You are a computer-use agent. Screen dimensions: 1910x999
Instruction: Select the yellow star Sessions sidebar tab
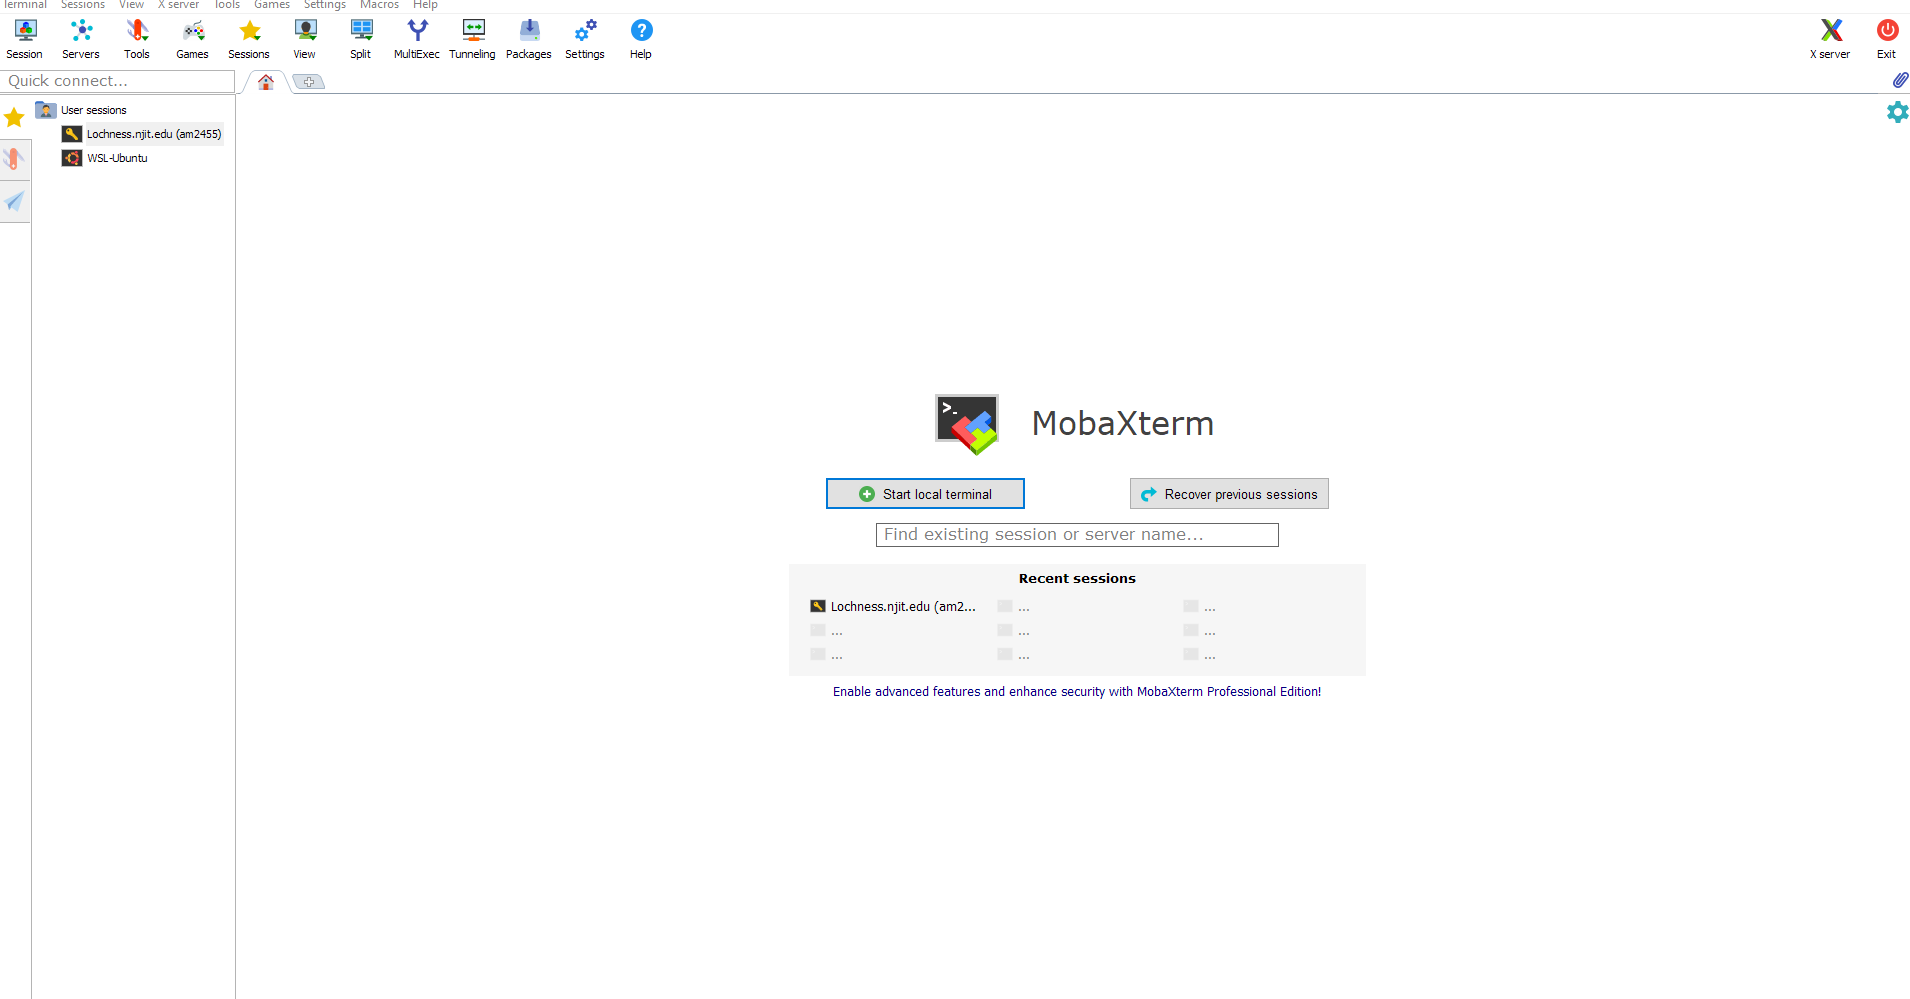[14, 118]
